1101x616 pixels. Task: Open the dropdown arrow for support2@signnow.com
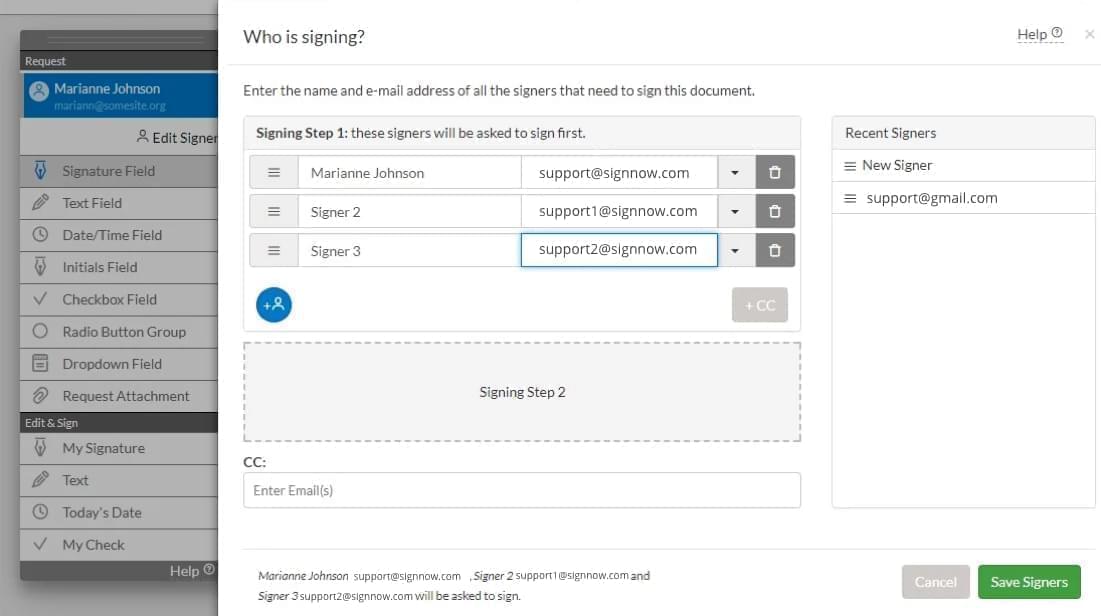tap(735, 250)
